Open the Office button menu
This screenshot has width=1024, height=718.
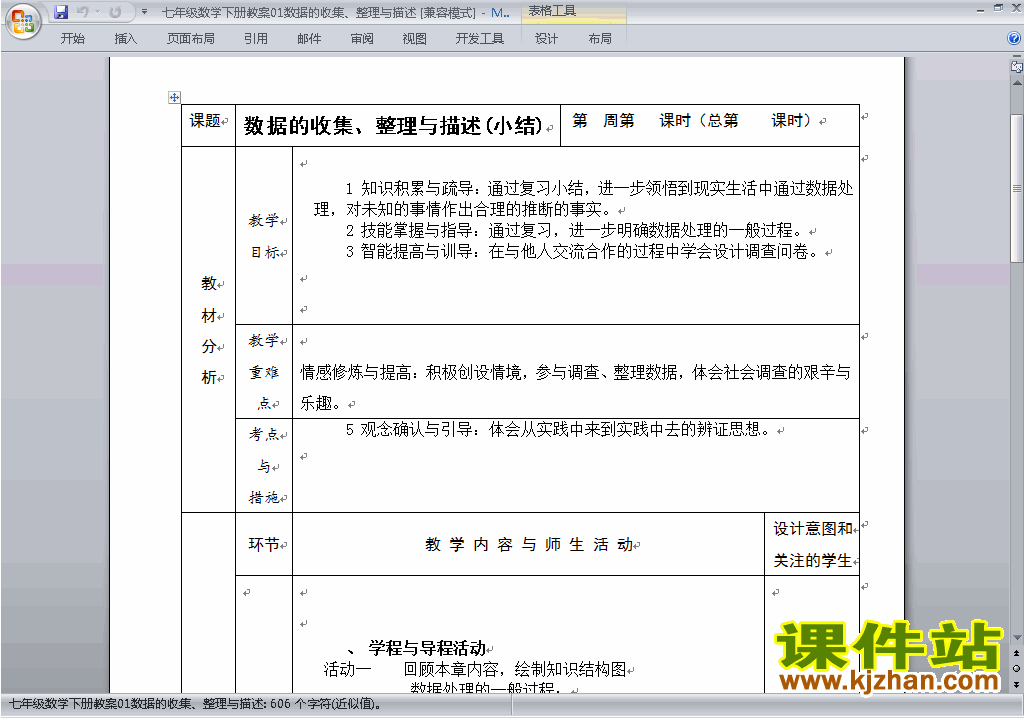point(24,21)
